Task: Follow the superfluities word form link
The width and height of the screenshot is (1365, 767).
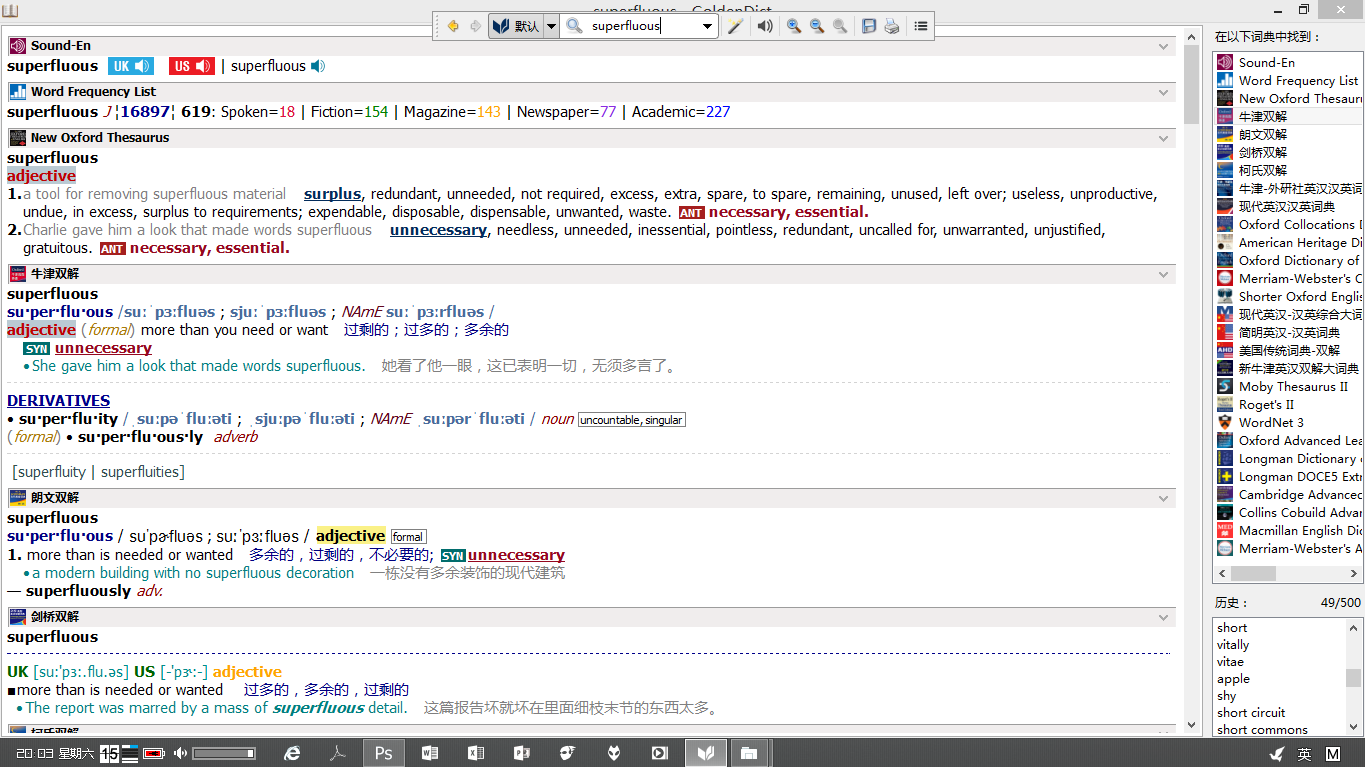Action: (x=140, y=472)
